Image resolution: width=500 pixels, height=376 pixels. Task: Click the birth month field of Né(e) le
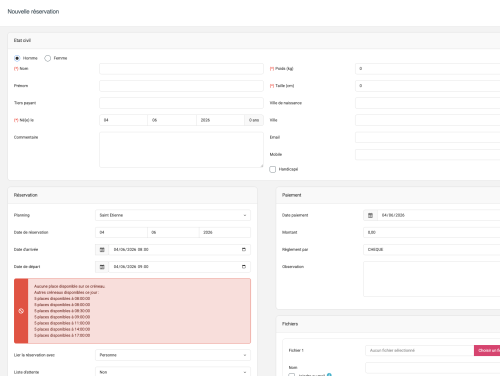coord(172,120)
